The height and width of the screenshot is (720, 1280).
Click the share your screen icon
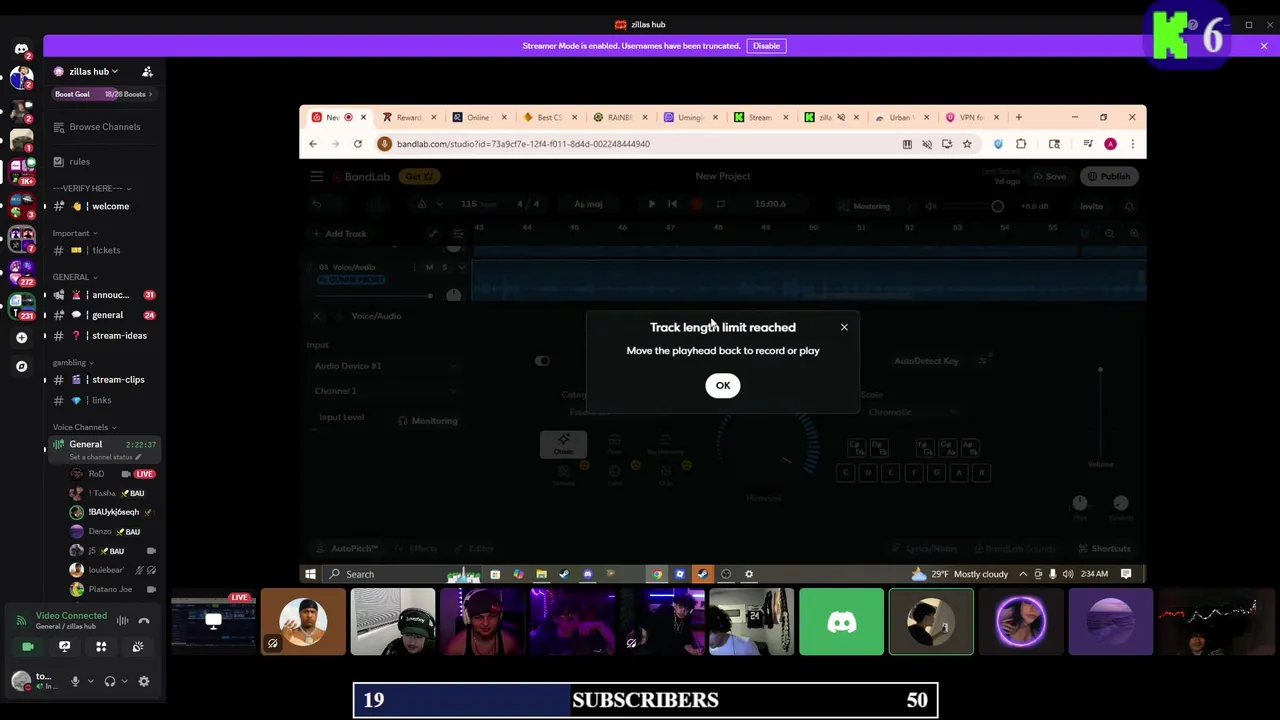tap(65, 647)
